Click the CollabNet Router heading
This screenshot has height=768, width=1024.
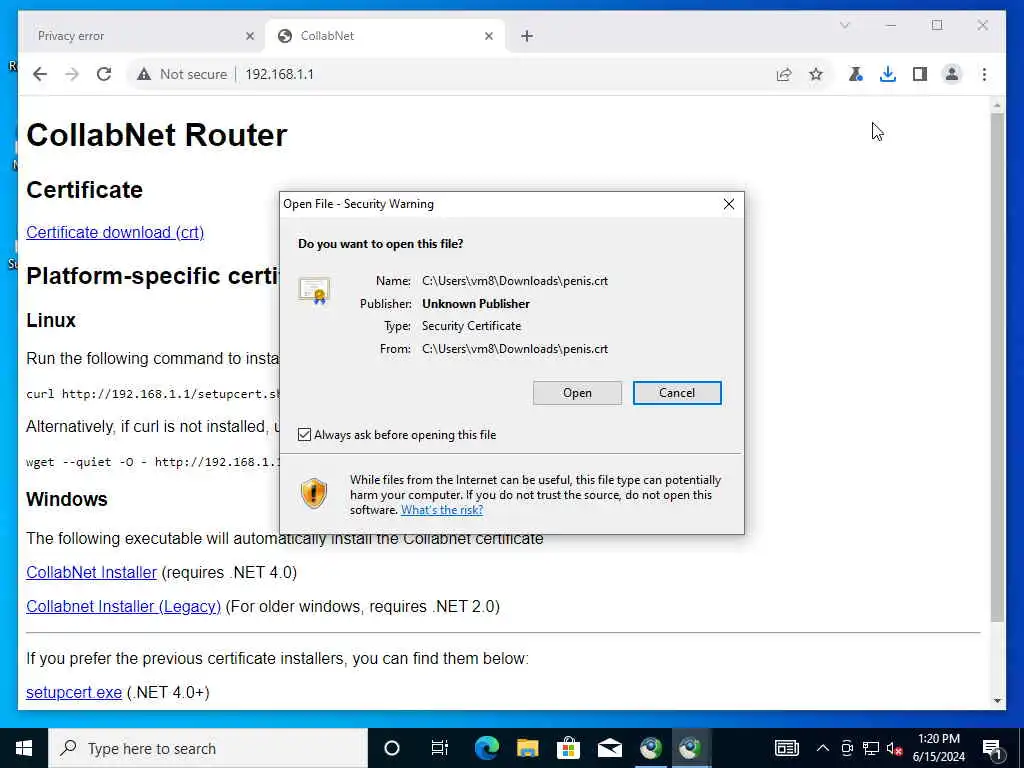[x=157, y=135]
